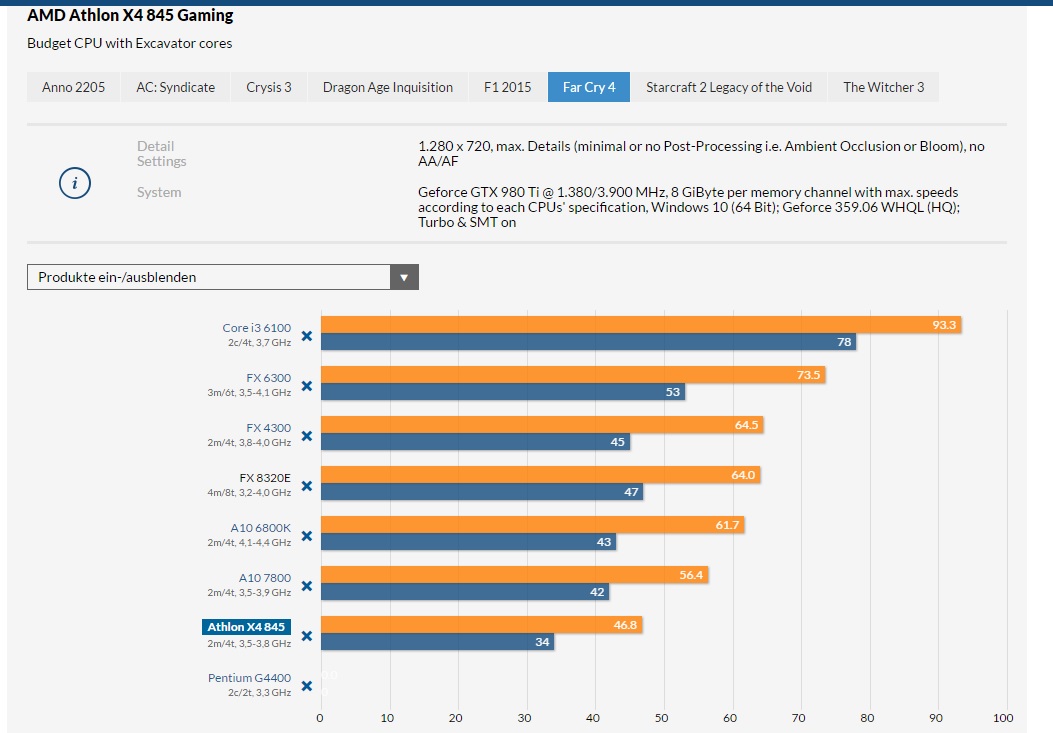The width and height of the screenshot is (1053, 733).
Task: Click the 2m/4t, 3,5-3,9 GHz spec text
Action: tap(249, 593)
